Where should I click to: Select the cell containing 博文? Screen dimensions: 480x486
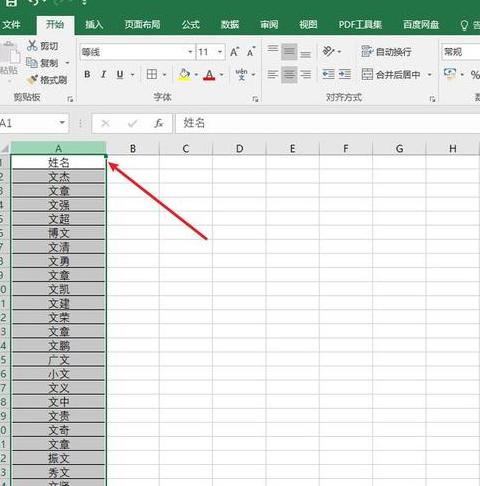pos(58,233)
